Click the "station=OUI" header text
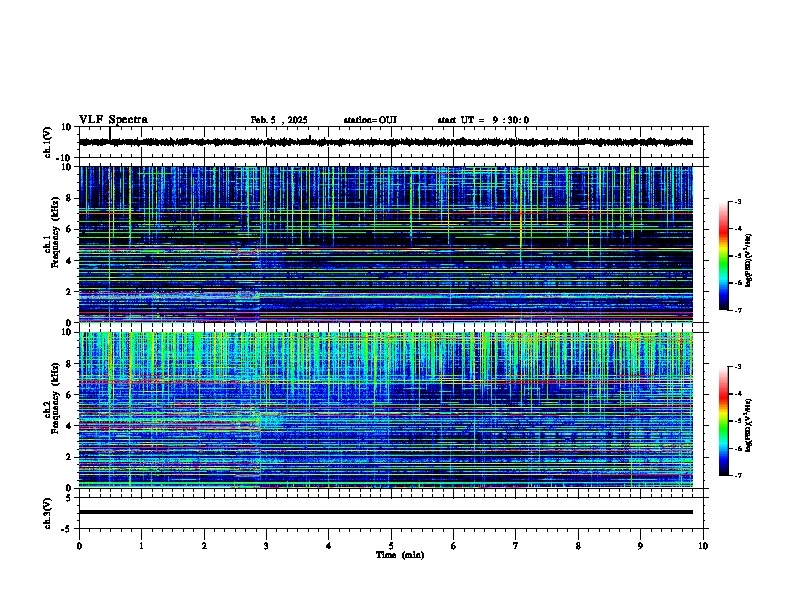Image resolution: width=792 pixels, height=612 pixels. (x=370, y=120)
